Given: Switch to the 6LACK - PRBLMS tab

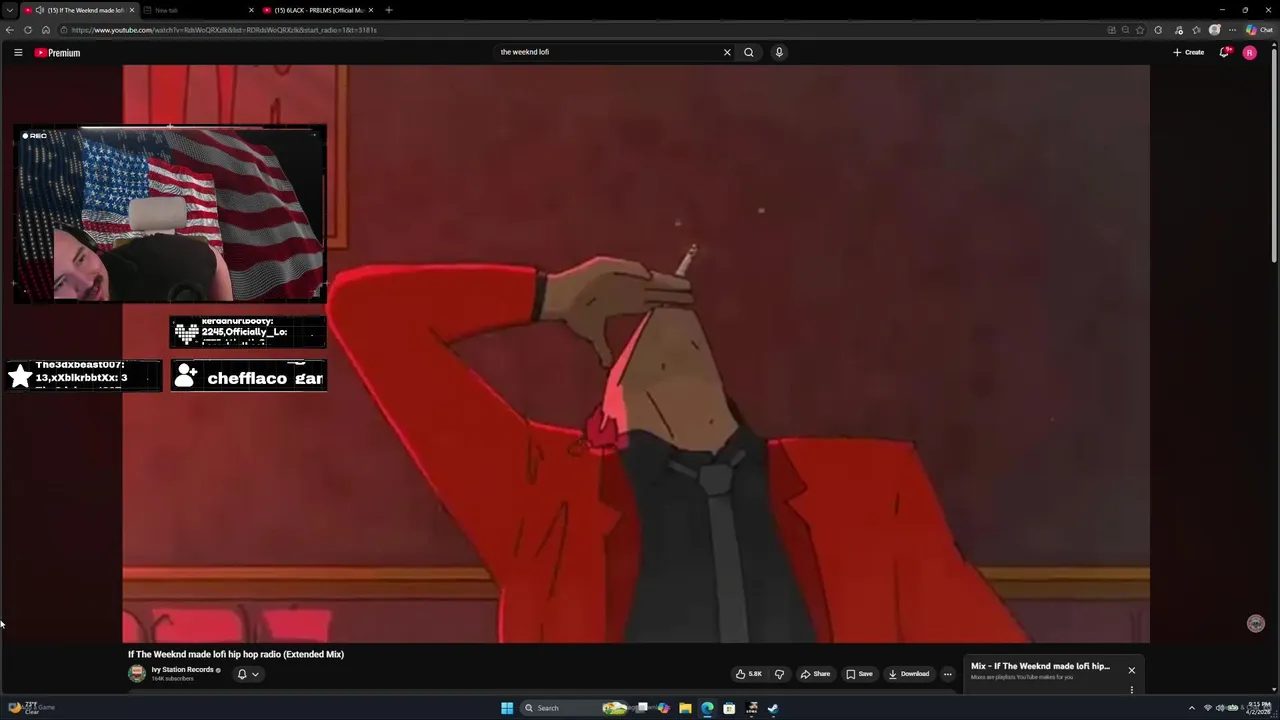Looking at the screenshot, I should pyautogui.click(x=318, y=10).
